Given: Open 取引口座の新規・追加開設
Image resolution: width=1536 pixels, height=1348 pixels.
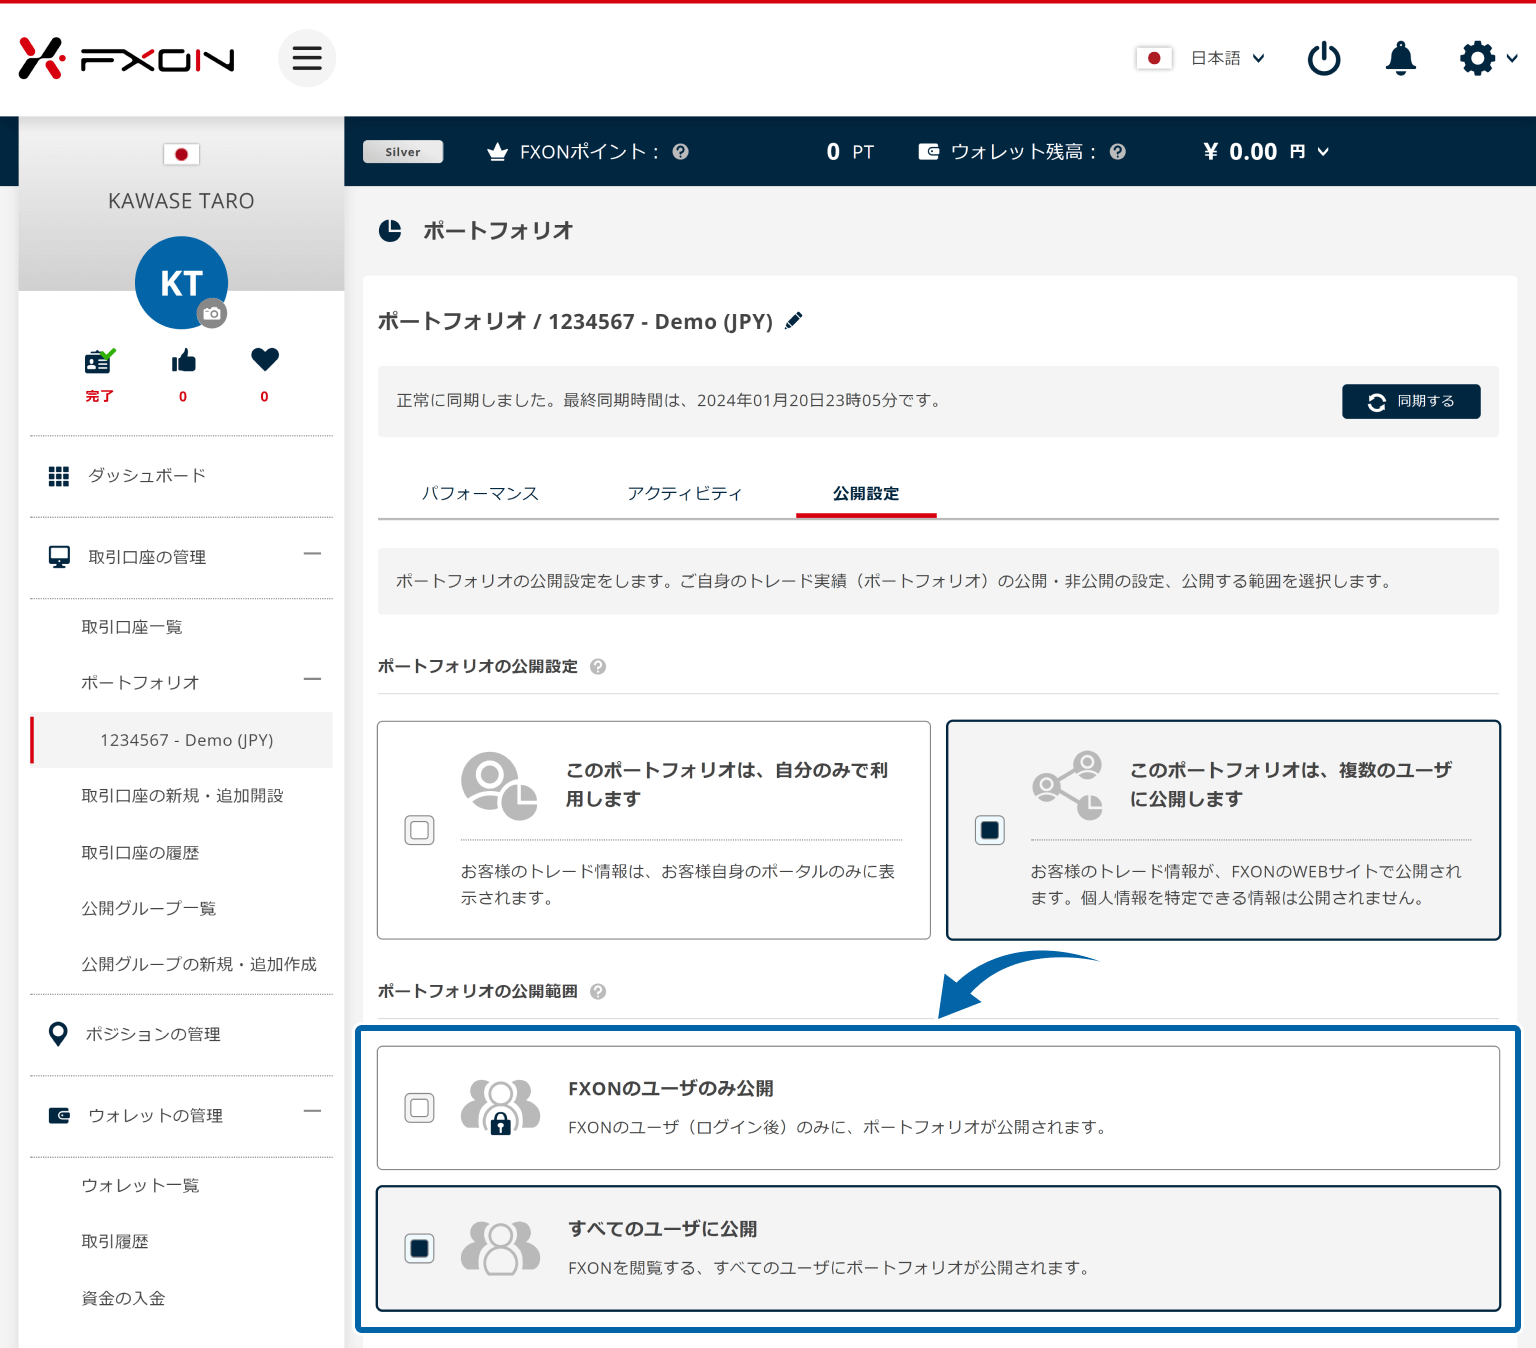Looking at the screenshot, I should click(181, 796).
